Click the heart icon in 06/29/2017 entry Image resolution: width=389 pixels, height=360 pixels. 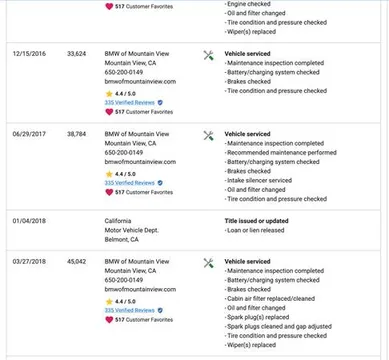(x=109, y=192)
